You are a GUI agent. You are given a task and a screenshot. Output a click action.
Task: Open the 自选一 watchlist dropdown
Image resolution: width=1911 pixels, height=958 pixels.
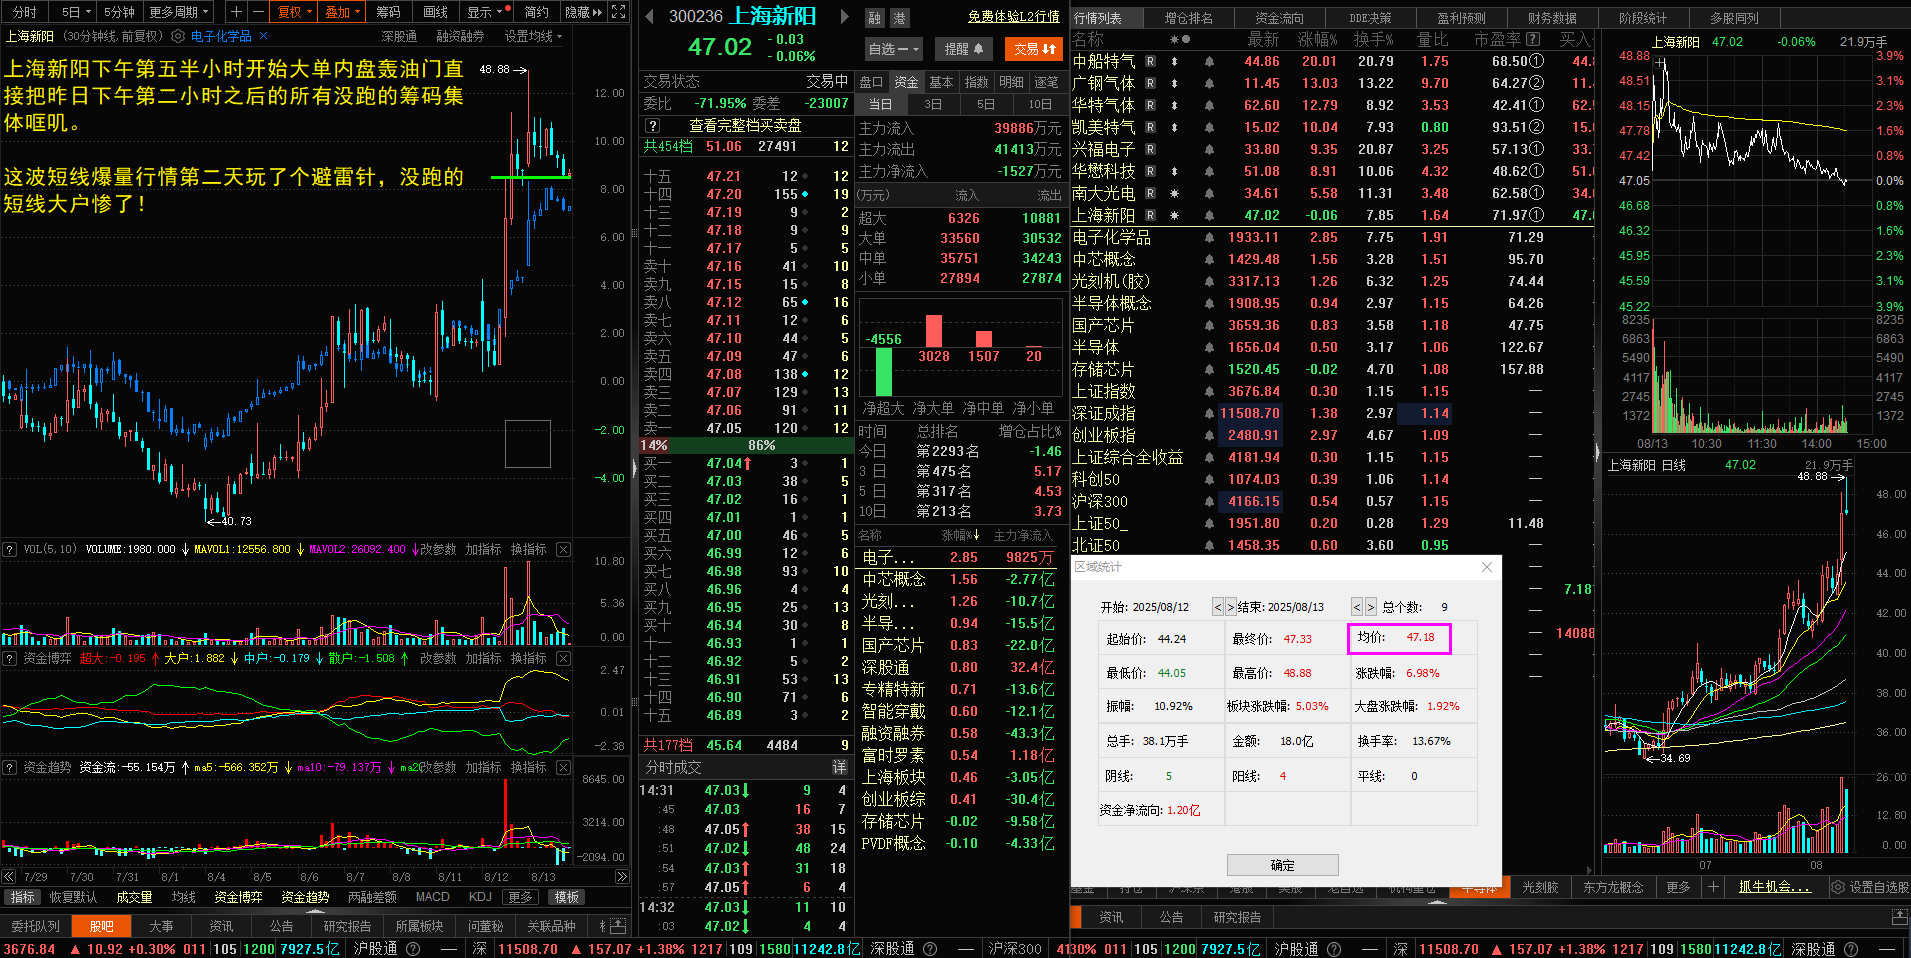[893, 49]
